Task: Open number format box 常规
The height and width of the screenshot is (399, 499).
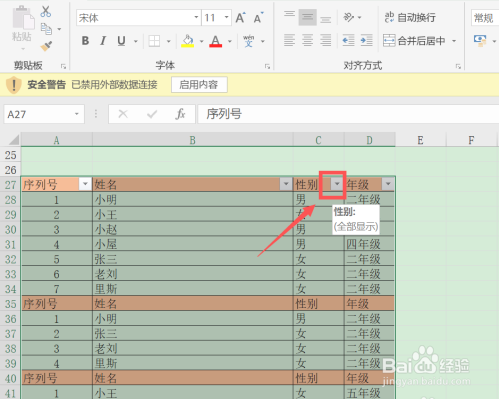Action: pyautogui.click(x=485, y=18)
